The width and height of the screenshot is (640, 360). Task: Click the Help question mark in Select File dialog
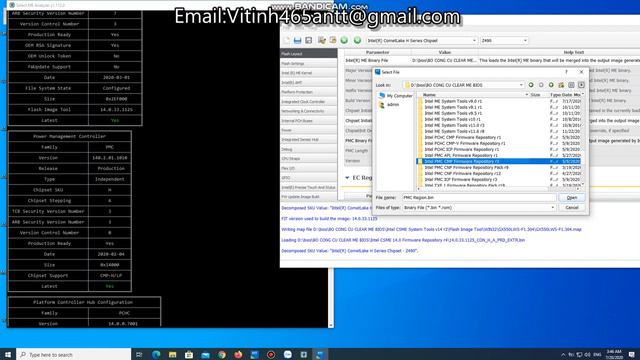pyautogui.click(x=566, y=72)
